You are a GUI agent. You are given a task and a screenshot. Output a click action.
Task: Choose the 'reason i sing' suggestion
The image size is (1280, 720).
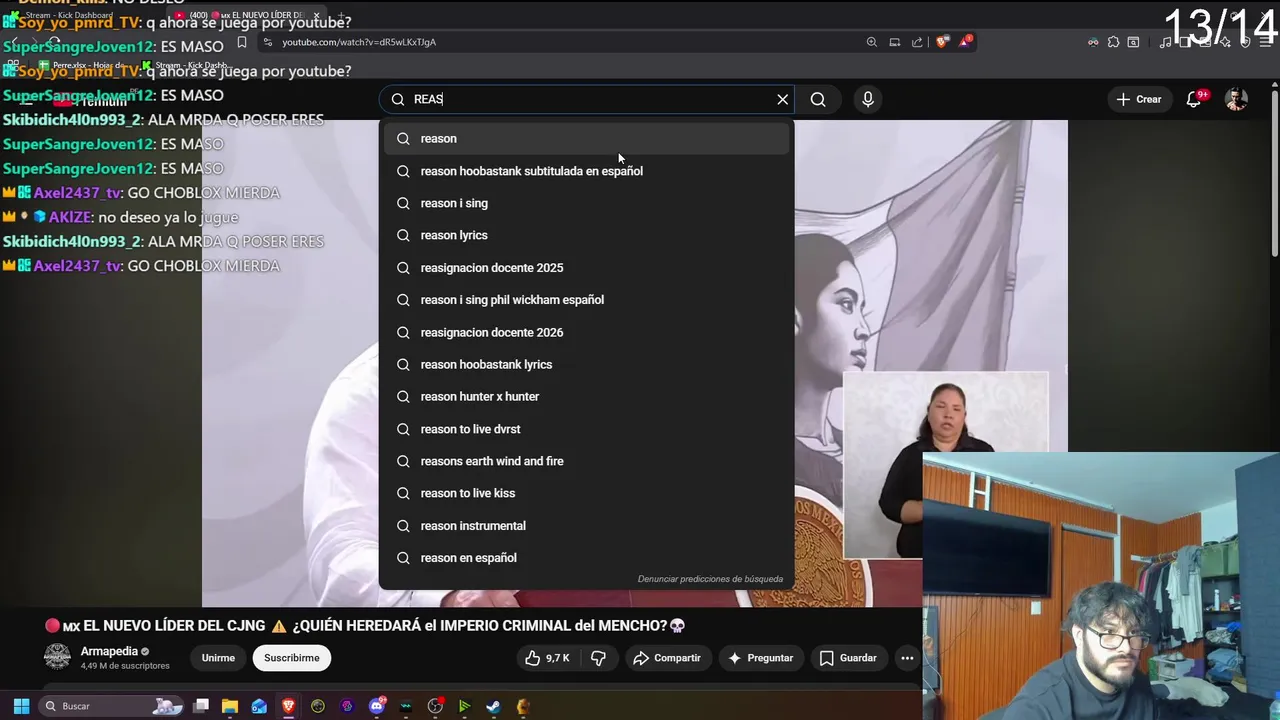tap(587, 203)
